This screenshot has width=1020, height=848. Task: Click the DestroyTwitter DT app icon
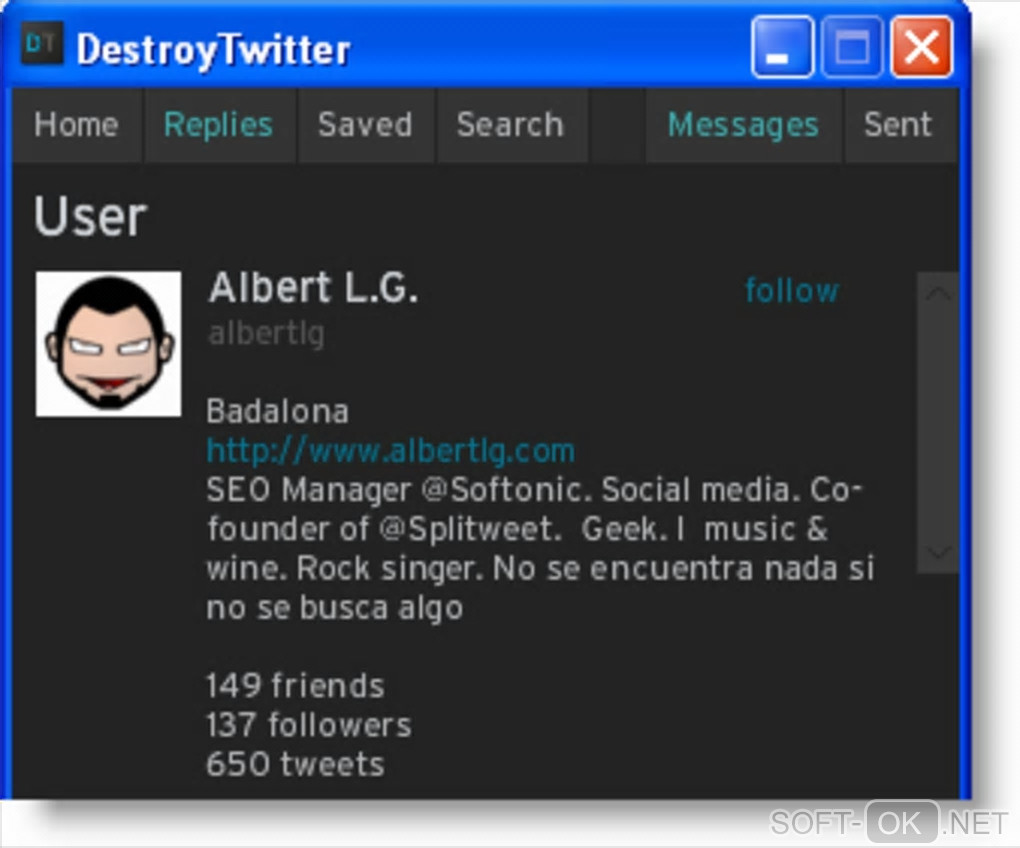pyautogui.click(x=42, y=44)
